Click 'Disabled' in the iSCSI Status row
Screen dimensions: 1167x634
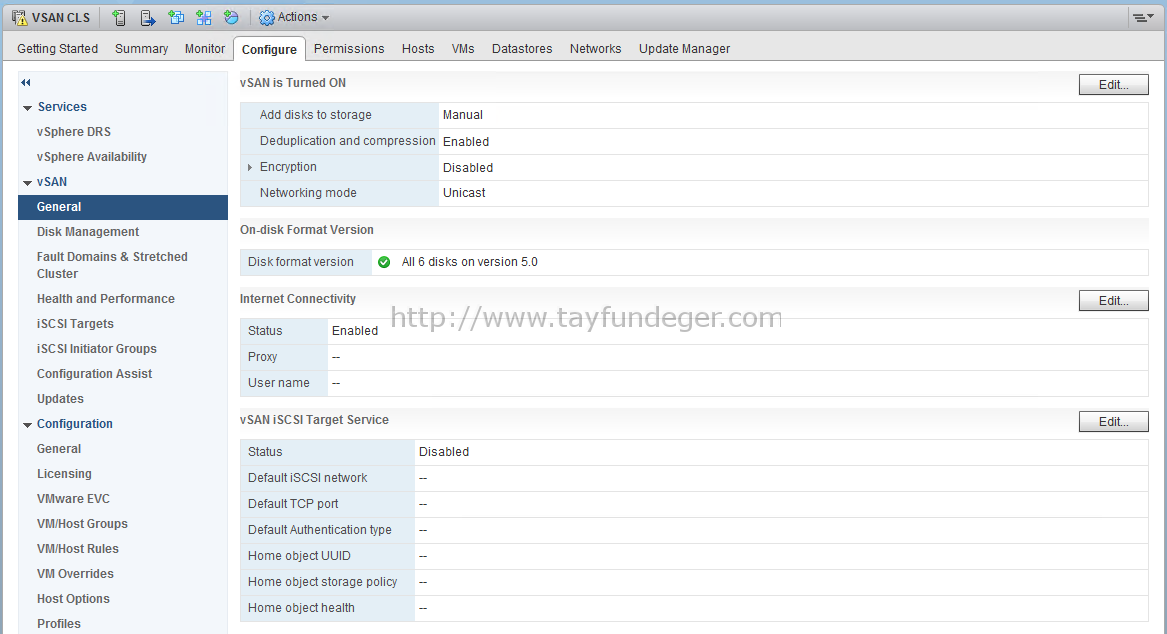click(x=444, y=452)
